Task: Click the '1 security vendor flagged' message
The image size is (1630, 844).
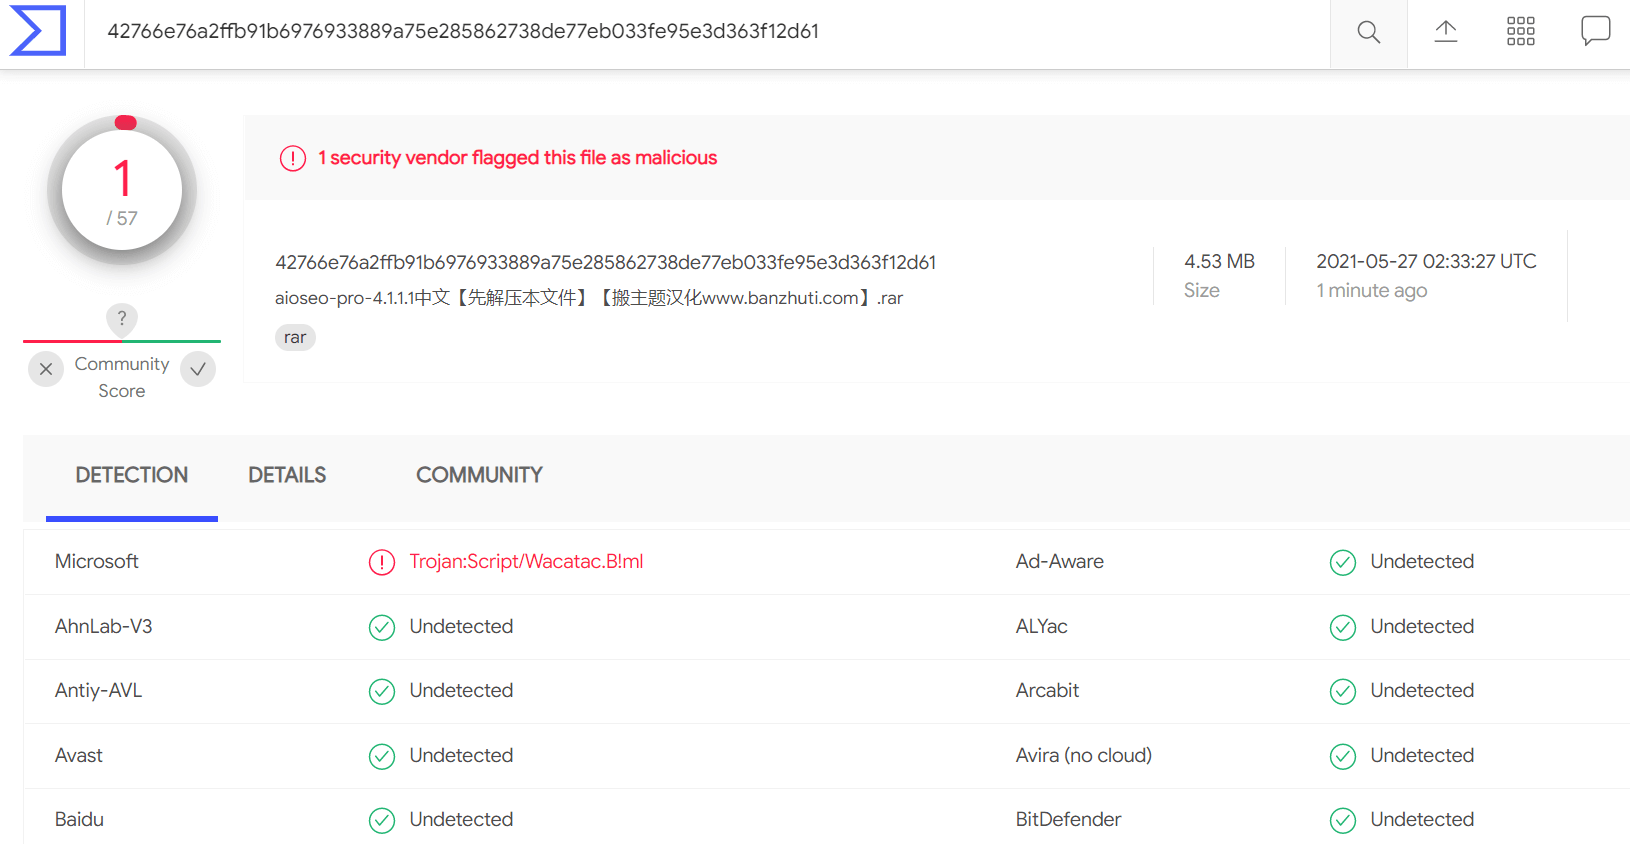Action: pyautogui.click(x=517, y=158)
